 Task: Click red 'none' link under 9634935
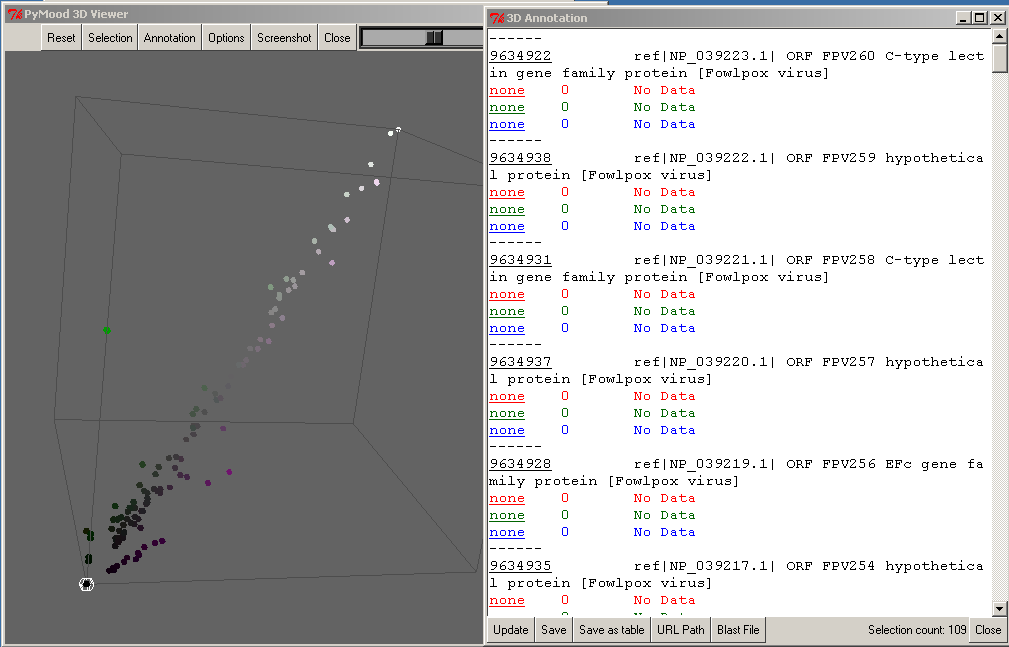point(507,600)
